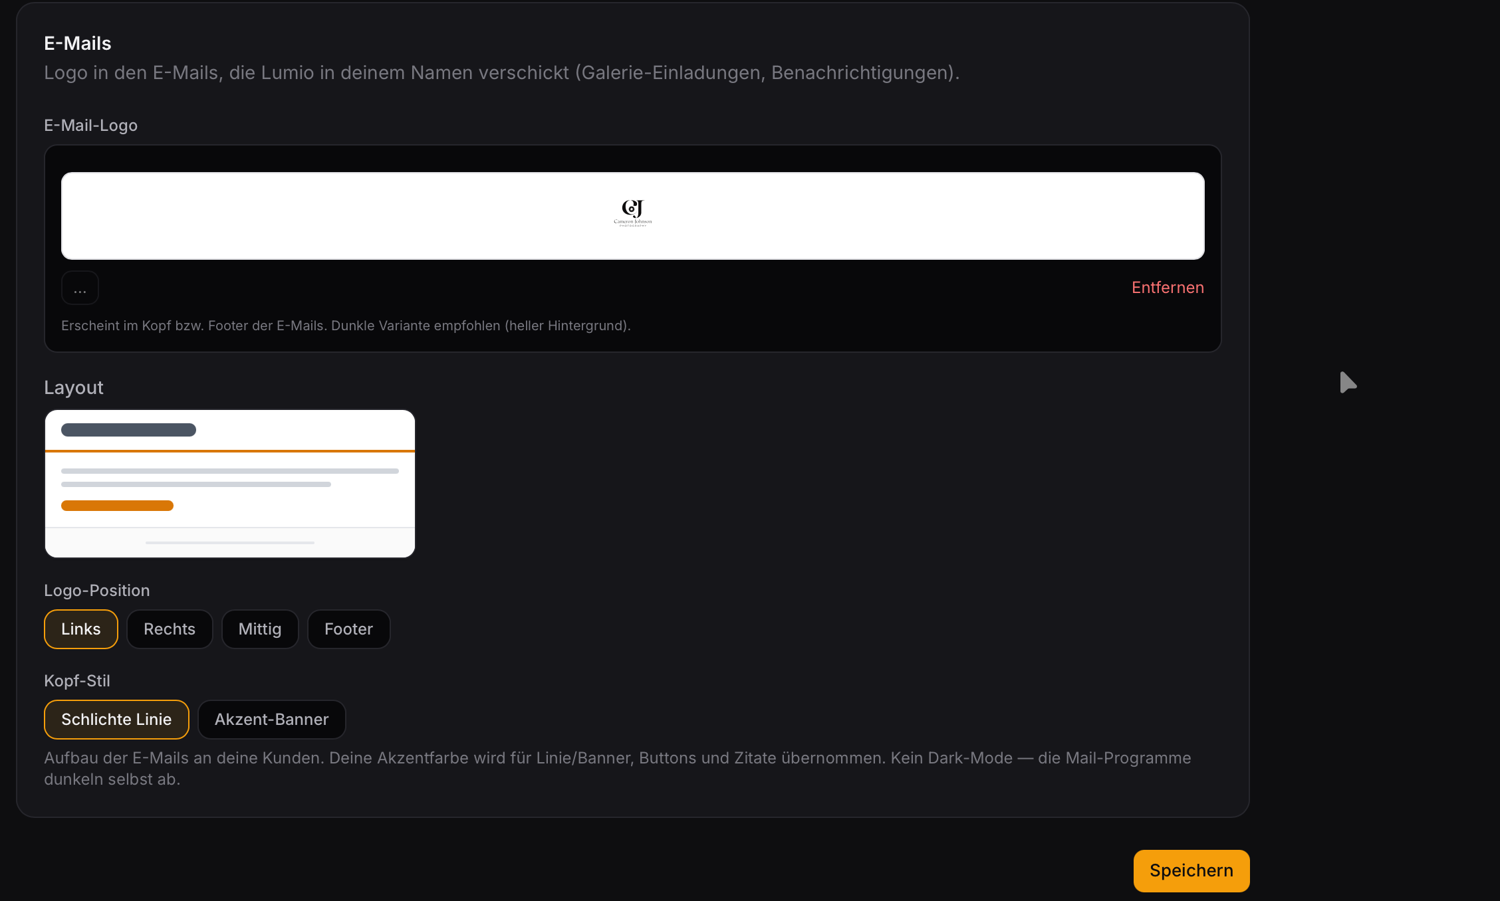The width and height of the screenshot is (1500, 901).
Task: Select Links logo position
Action: [81, 629]
